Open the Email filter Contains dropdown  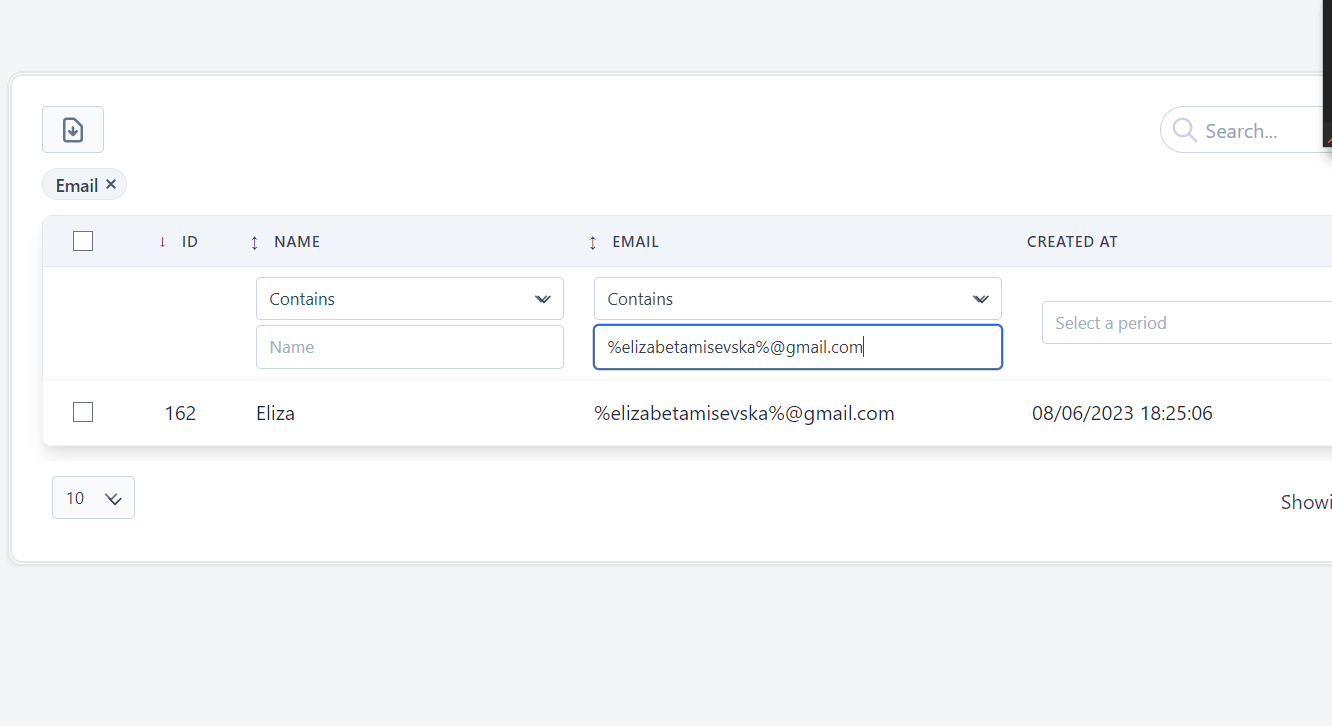click(x=797, y=299)
